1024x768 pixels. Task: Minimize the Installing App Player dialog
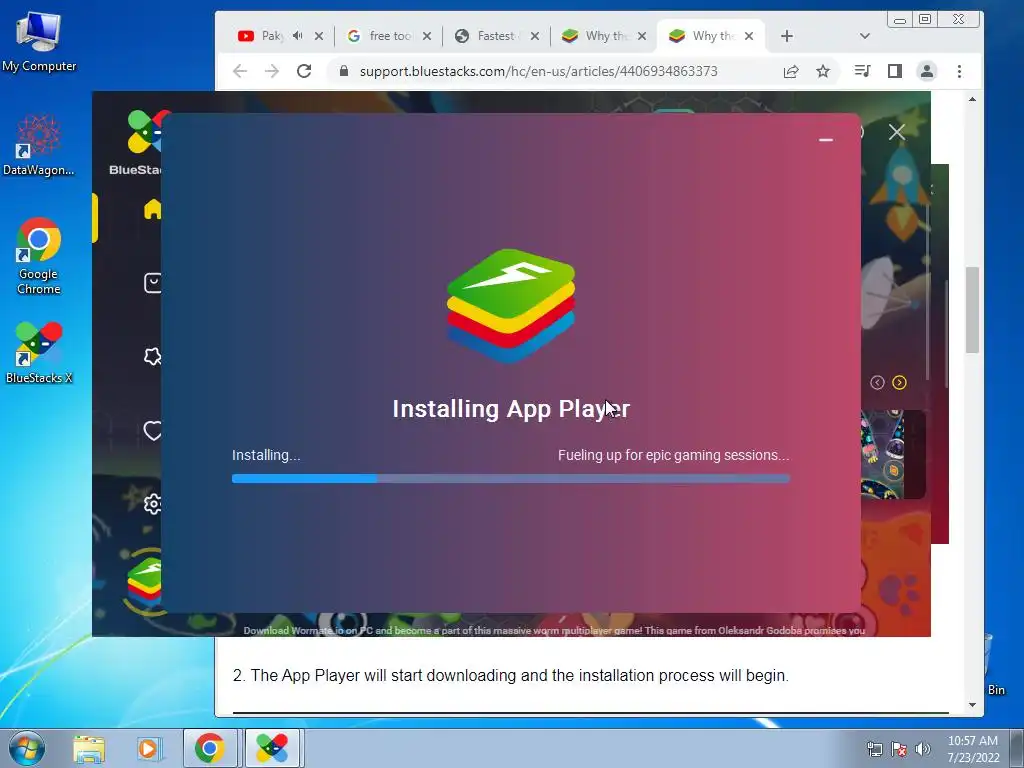point(825,140)
